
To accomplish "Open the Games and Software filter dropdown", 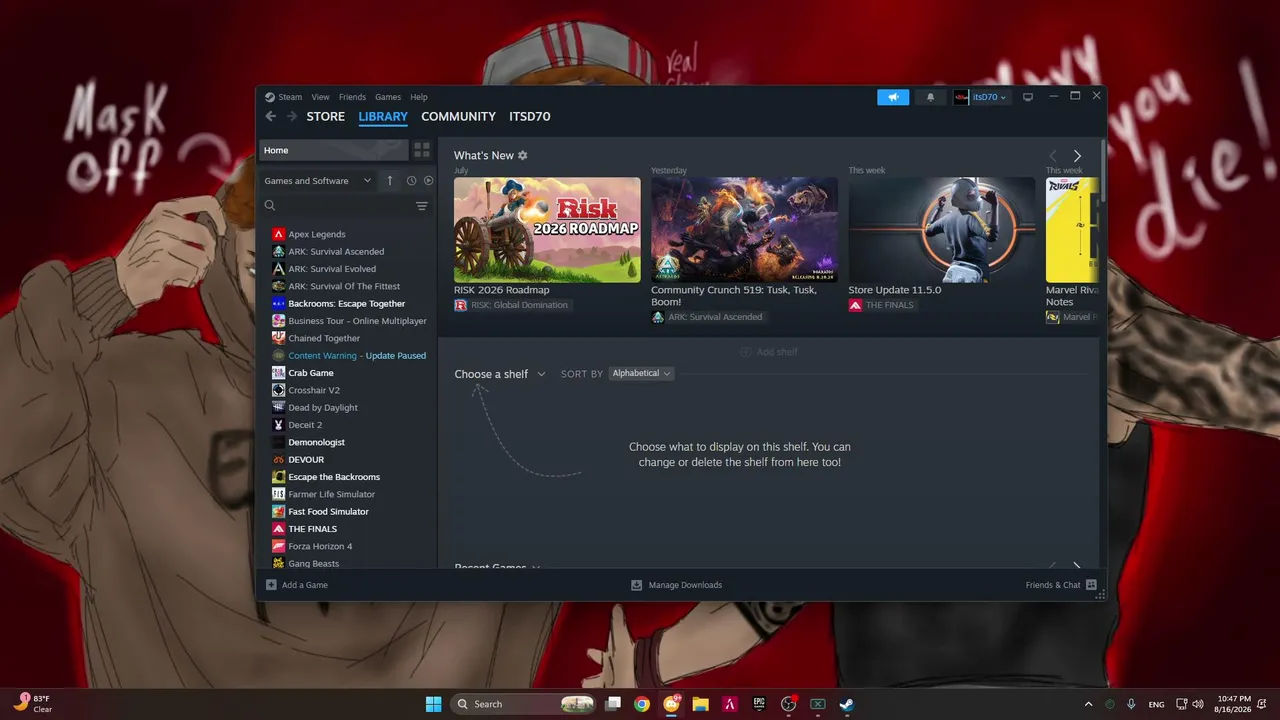I will tap(318, 181).
